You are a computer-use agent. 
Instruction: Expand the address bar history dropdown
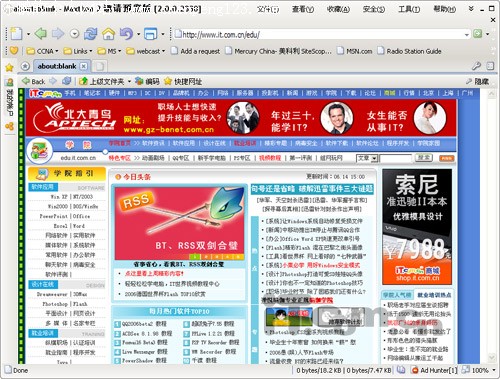[467, 34]
